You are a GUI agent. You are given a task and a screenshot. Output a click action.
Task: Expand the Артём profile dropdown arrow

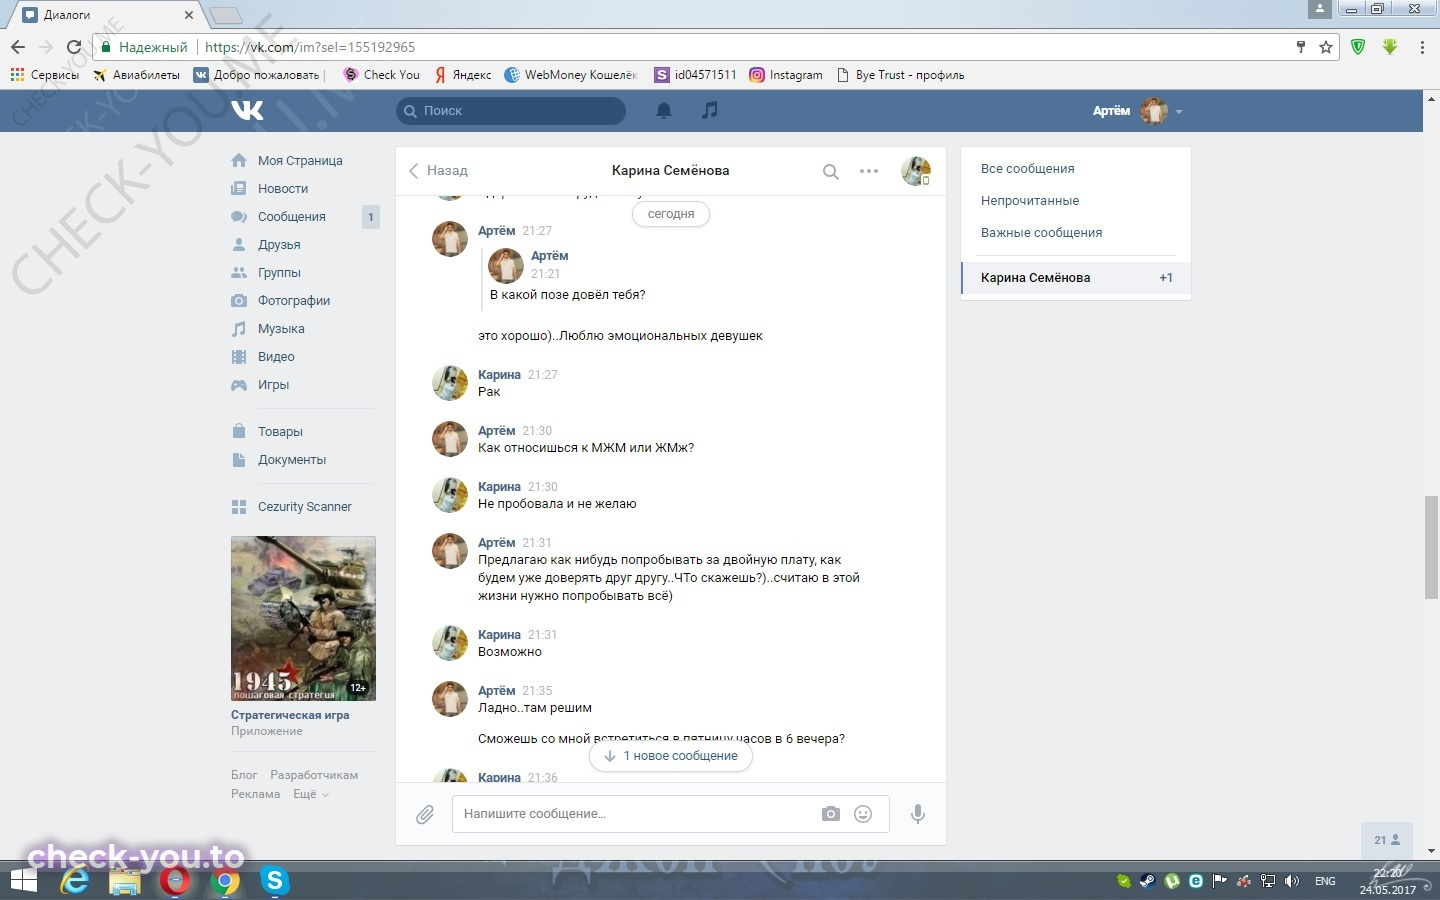tap(1179, 112)
